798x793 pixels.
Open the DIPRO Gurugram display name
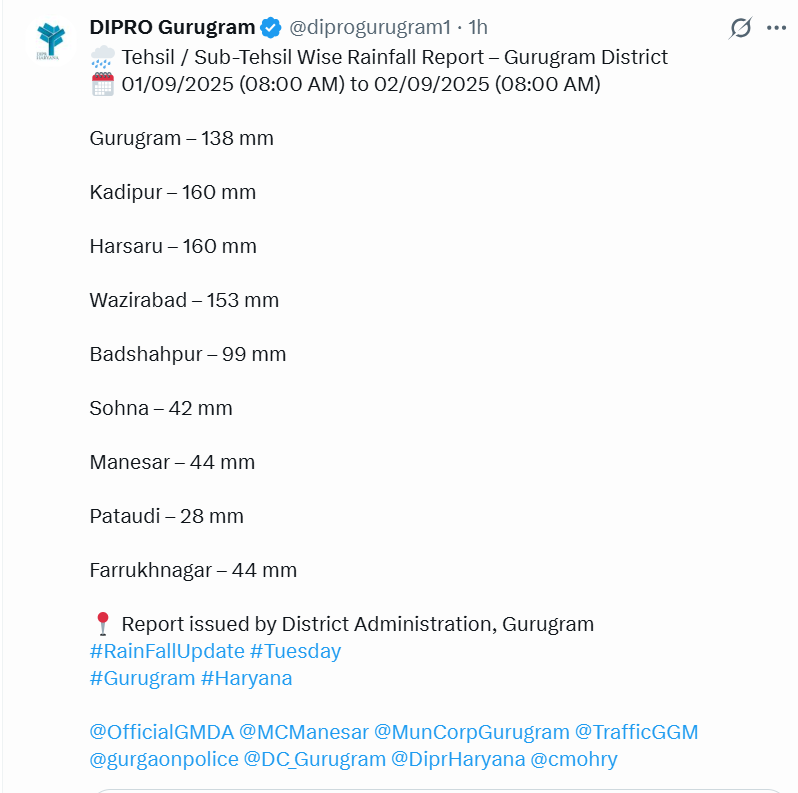(x=172, y=27)
